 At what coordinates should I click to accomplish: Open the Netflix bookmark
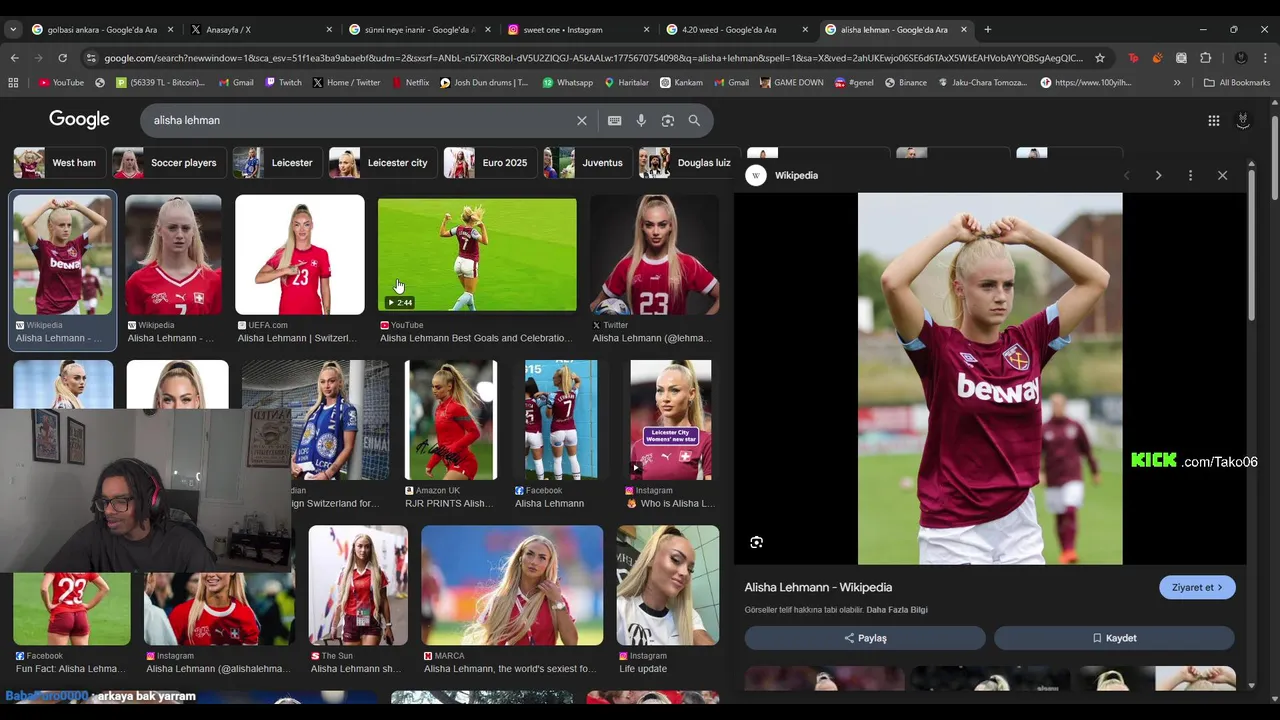pyautogui.click(x=410, y=82)
